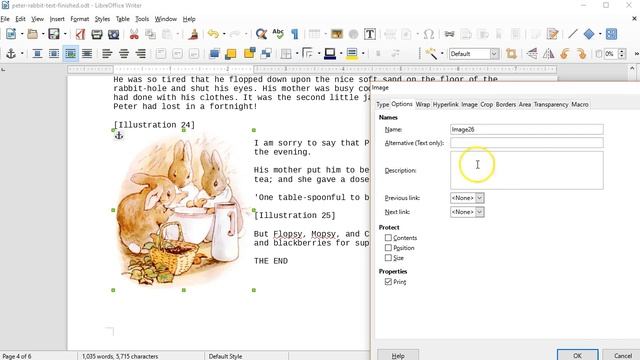Open Find & Replace

261,34
